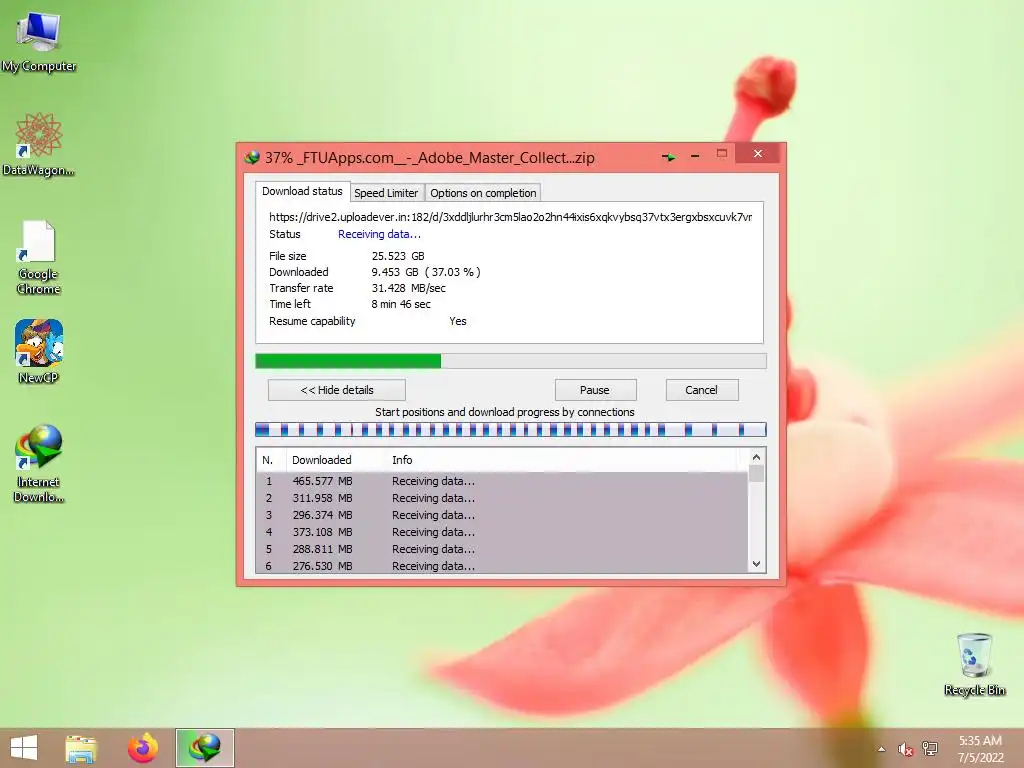Viewport: 1024px width, 768px height.
Task: Click resume capability value Yes
Action: [458, 321]
